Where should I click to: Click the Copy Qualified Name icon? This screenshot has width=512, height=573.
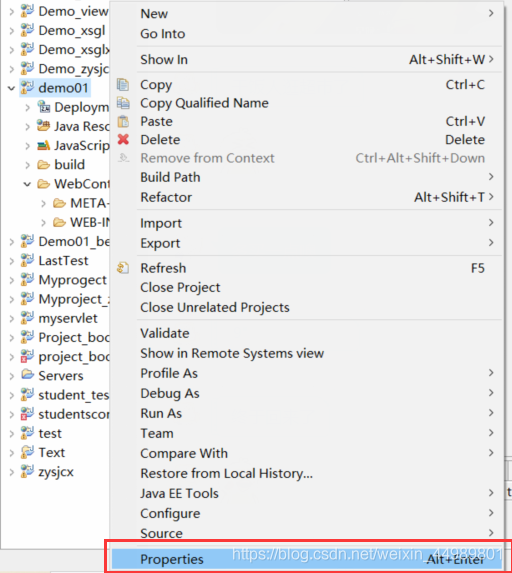pos(123,103)
